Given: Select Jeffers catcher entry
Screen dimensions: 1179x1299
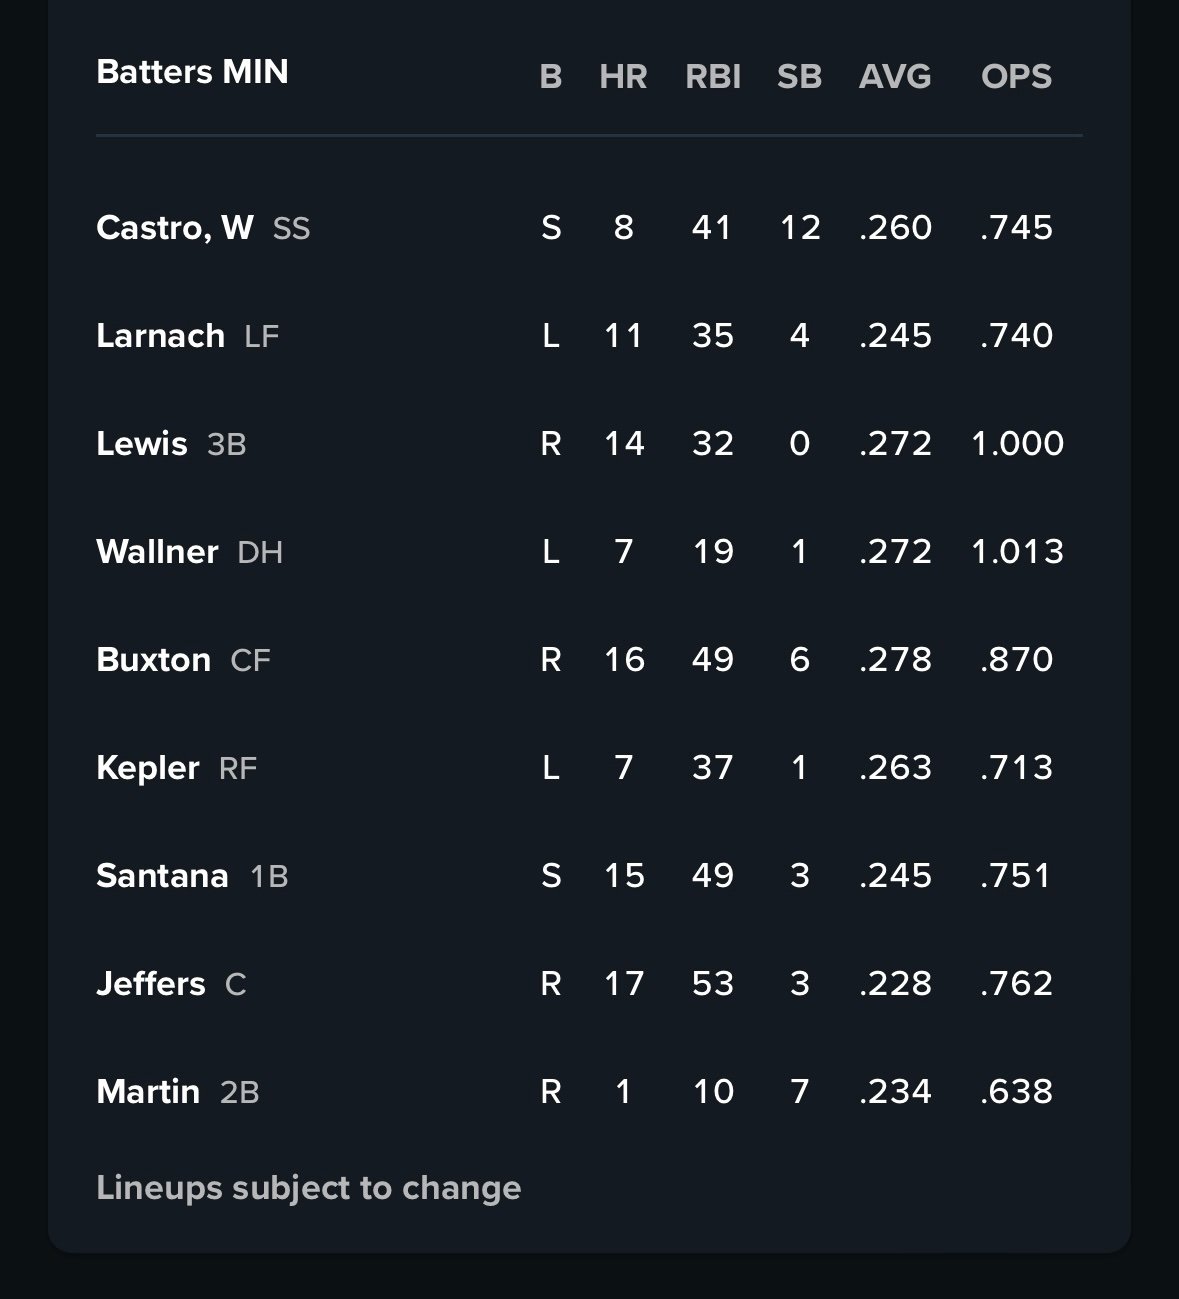Looking at the screenshot, I should (x=151, y=984).
